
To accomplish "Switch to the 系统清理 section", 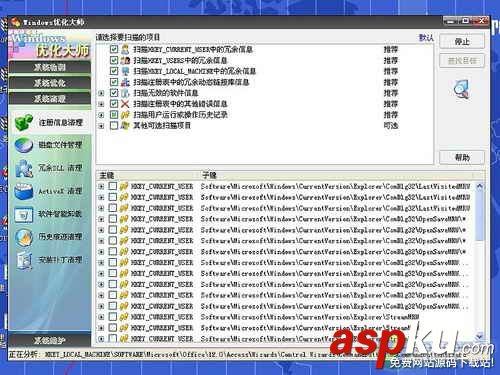I will 50,99.
